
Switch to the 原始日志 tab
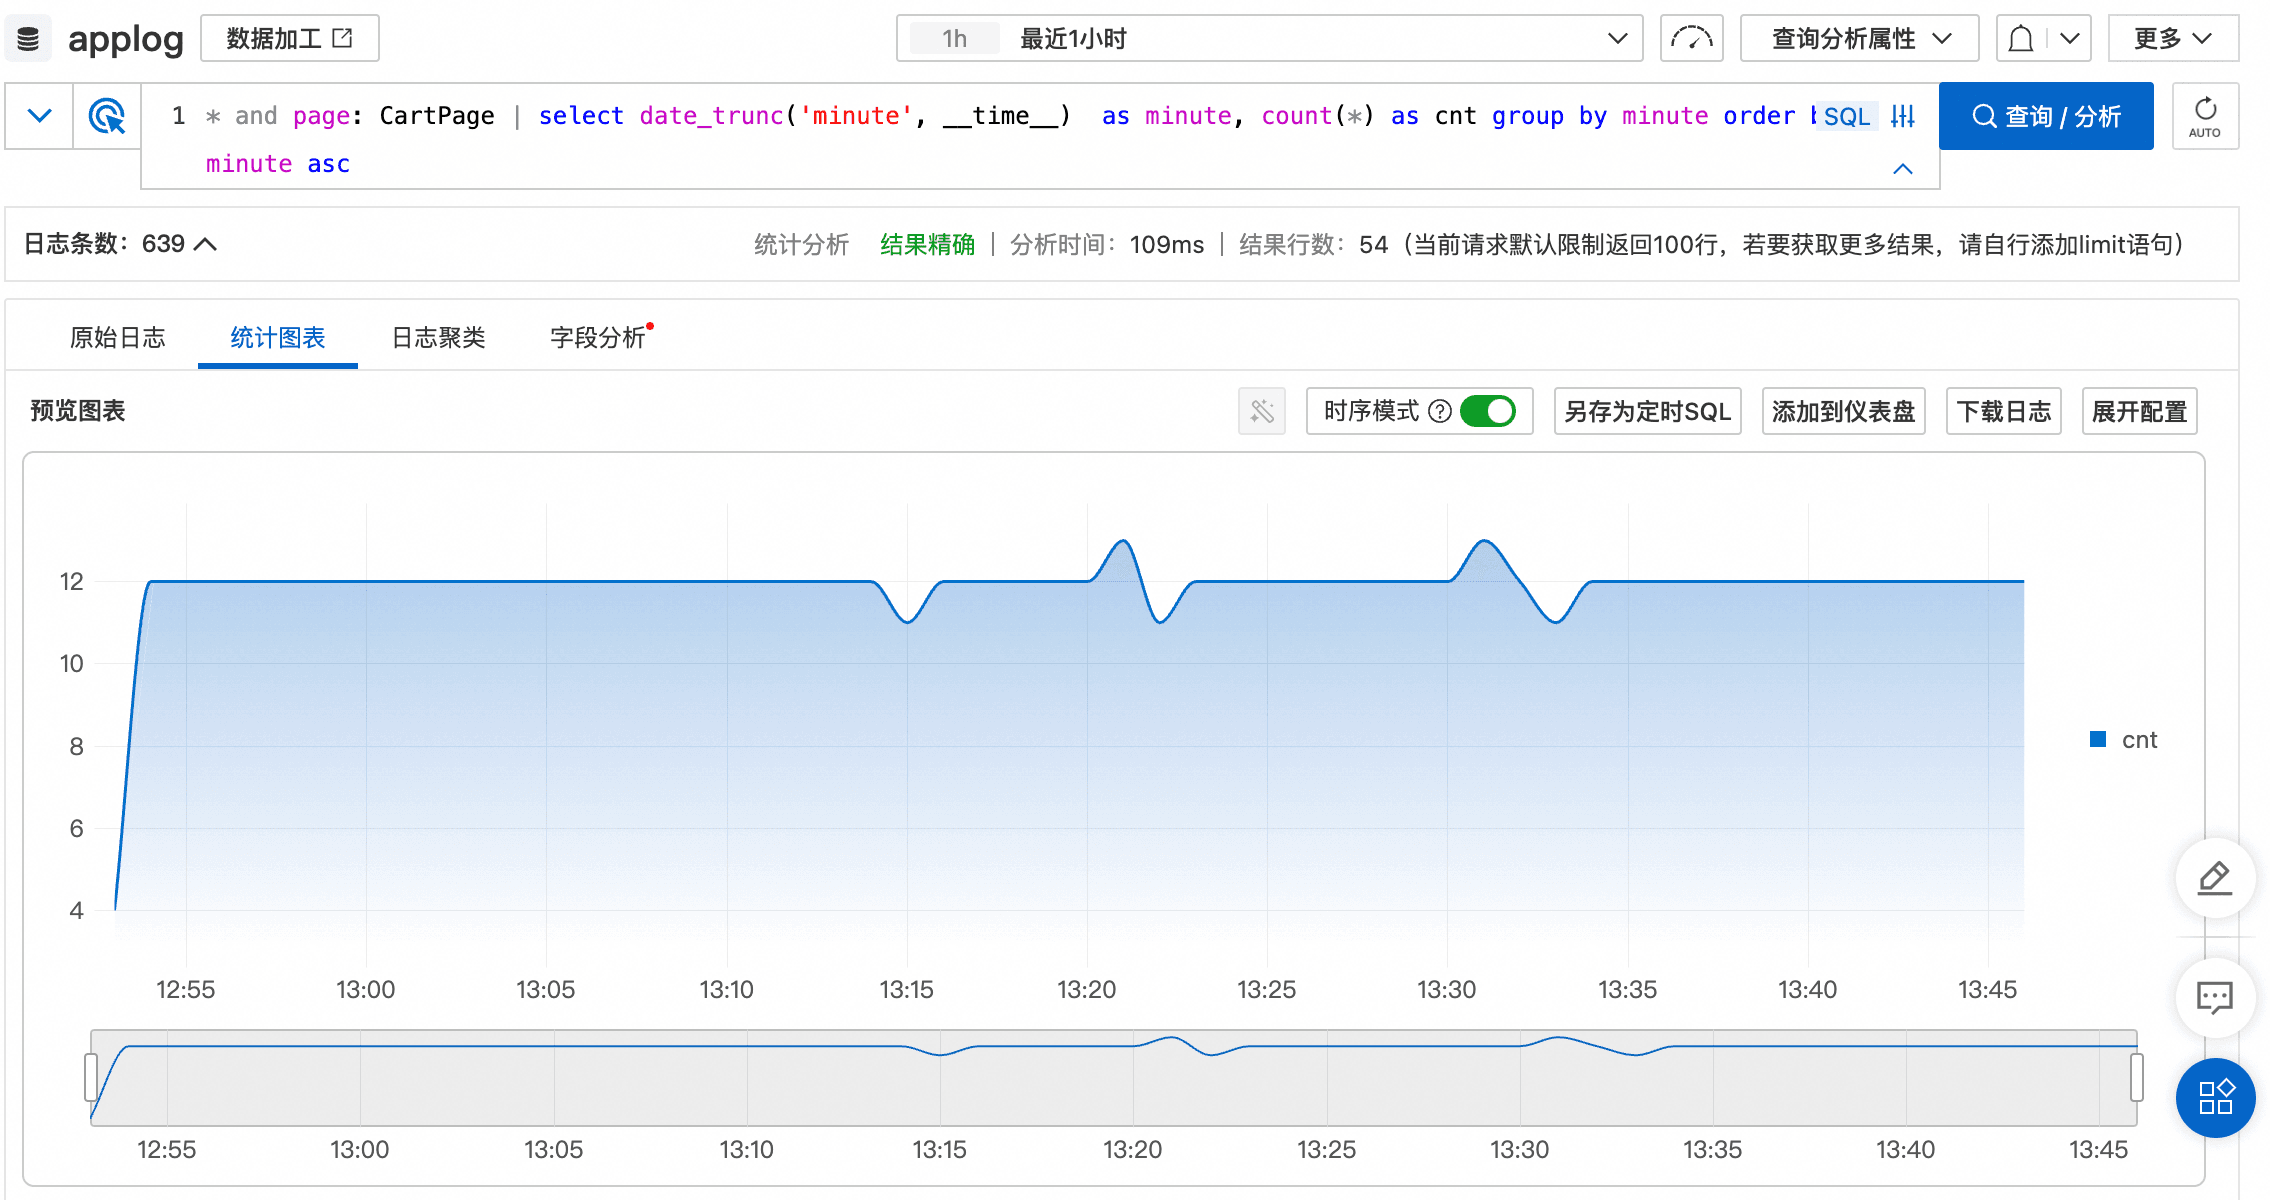(118, 338)
